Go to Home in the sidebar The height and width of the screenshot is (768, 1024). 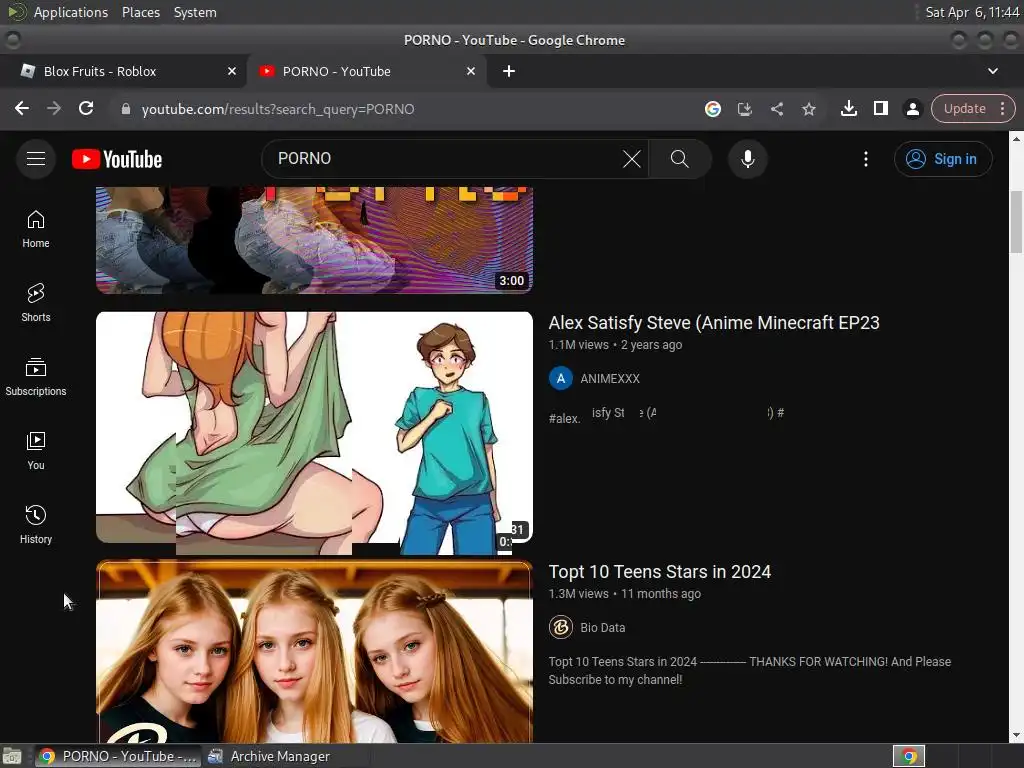35,229
